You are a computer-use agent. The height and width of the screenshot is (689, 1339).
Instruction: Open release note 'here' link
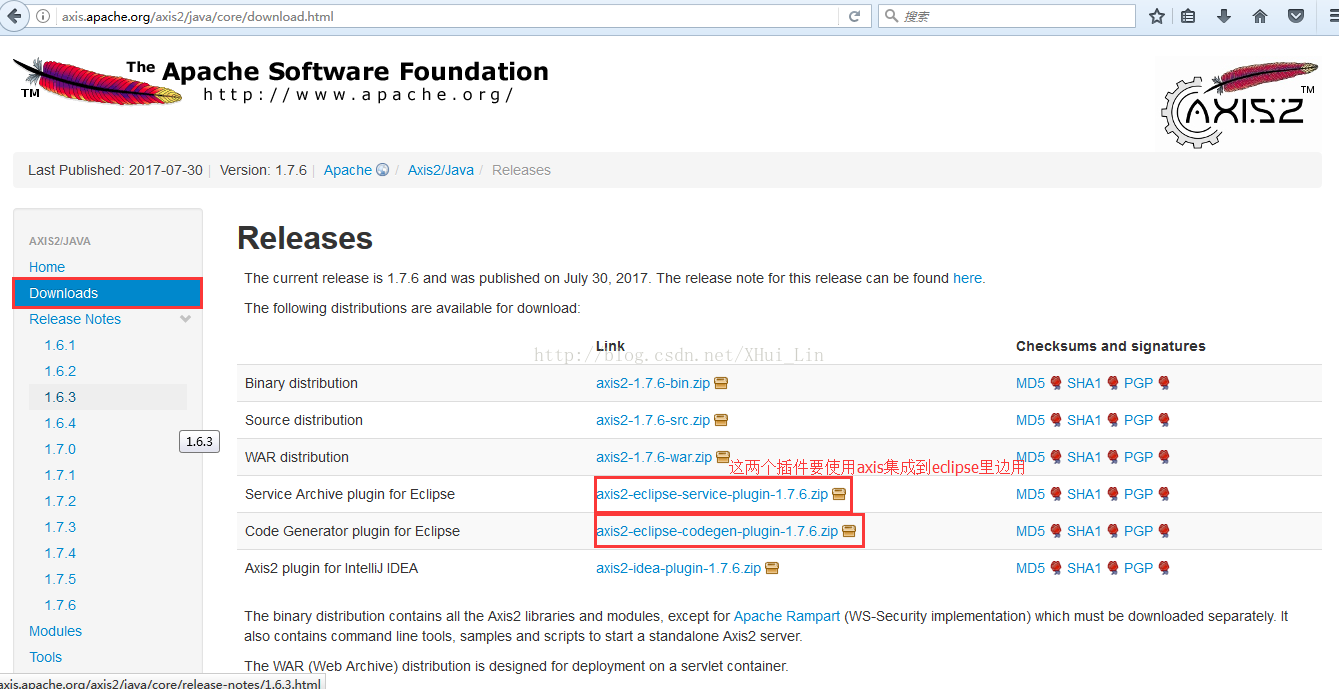(x=967, y=278)
